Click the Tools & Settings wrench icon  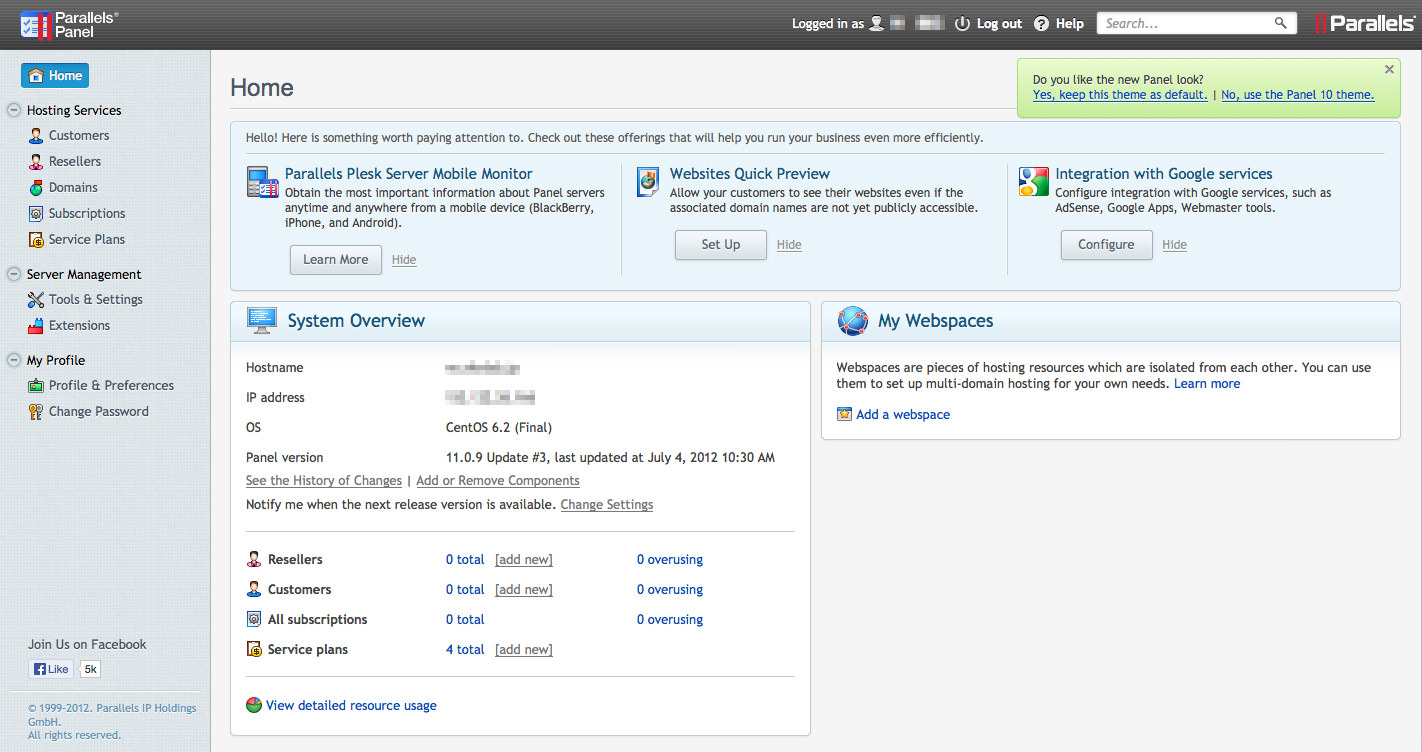[x=36, y=300]
